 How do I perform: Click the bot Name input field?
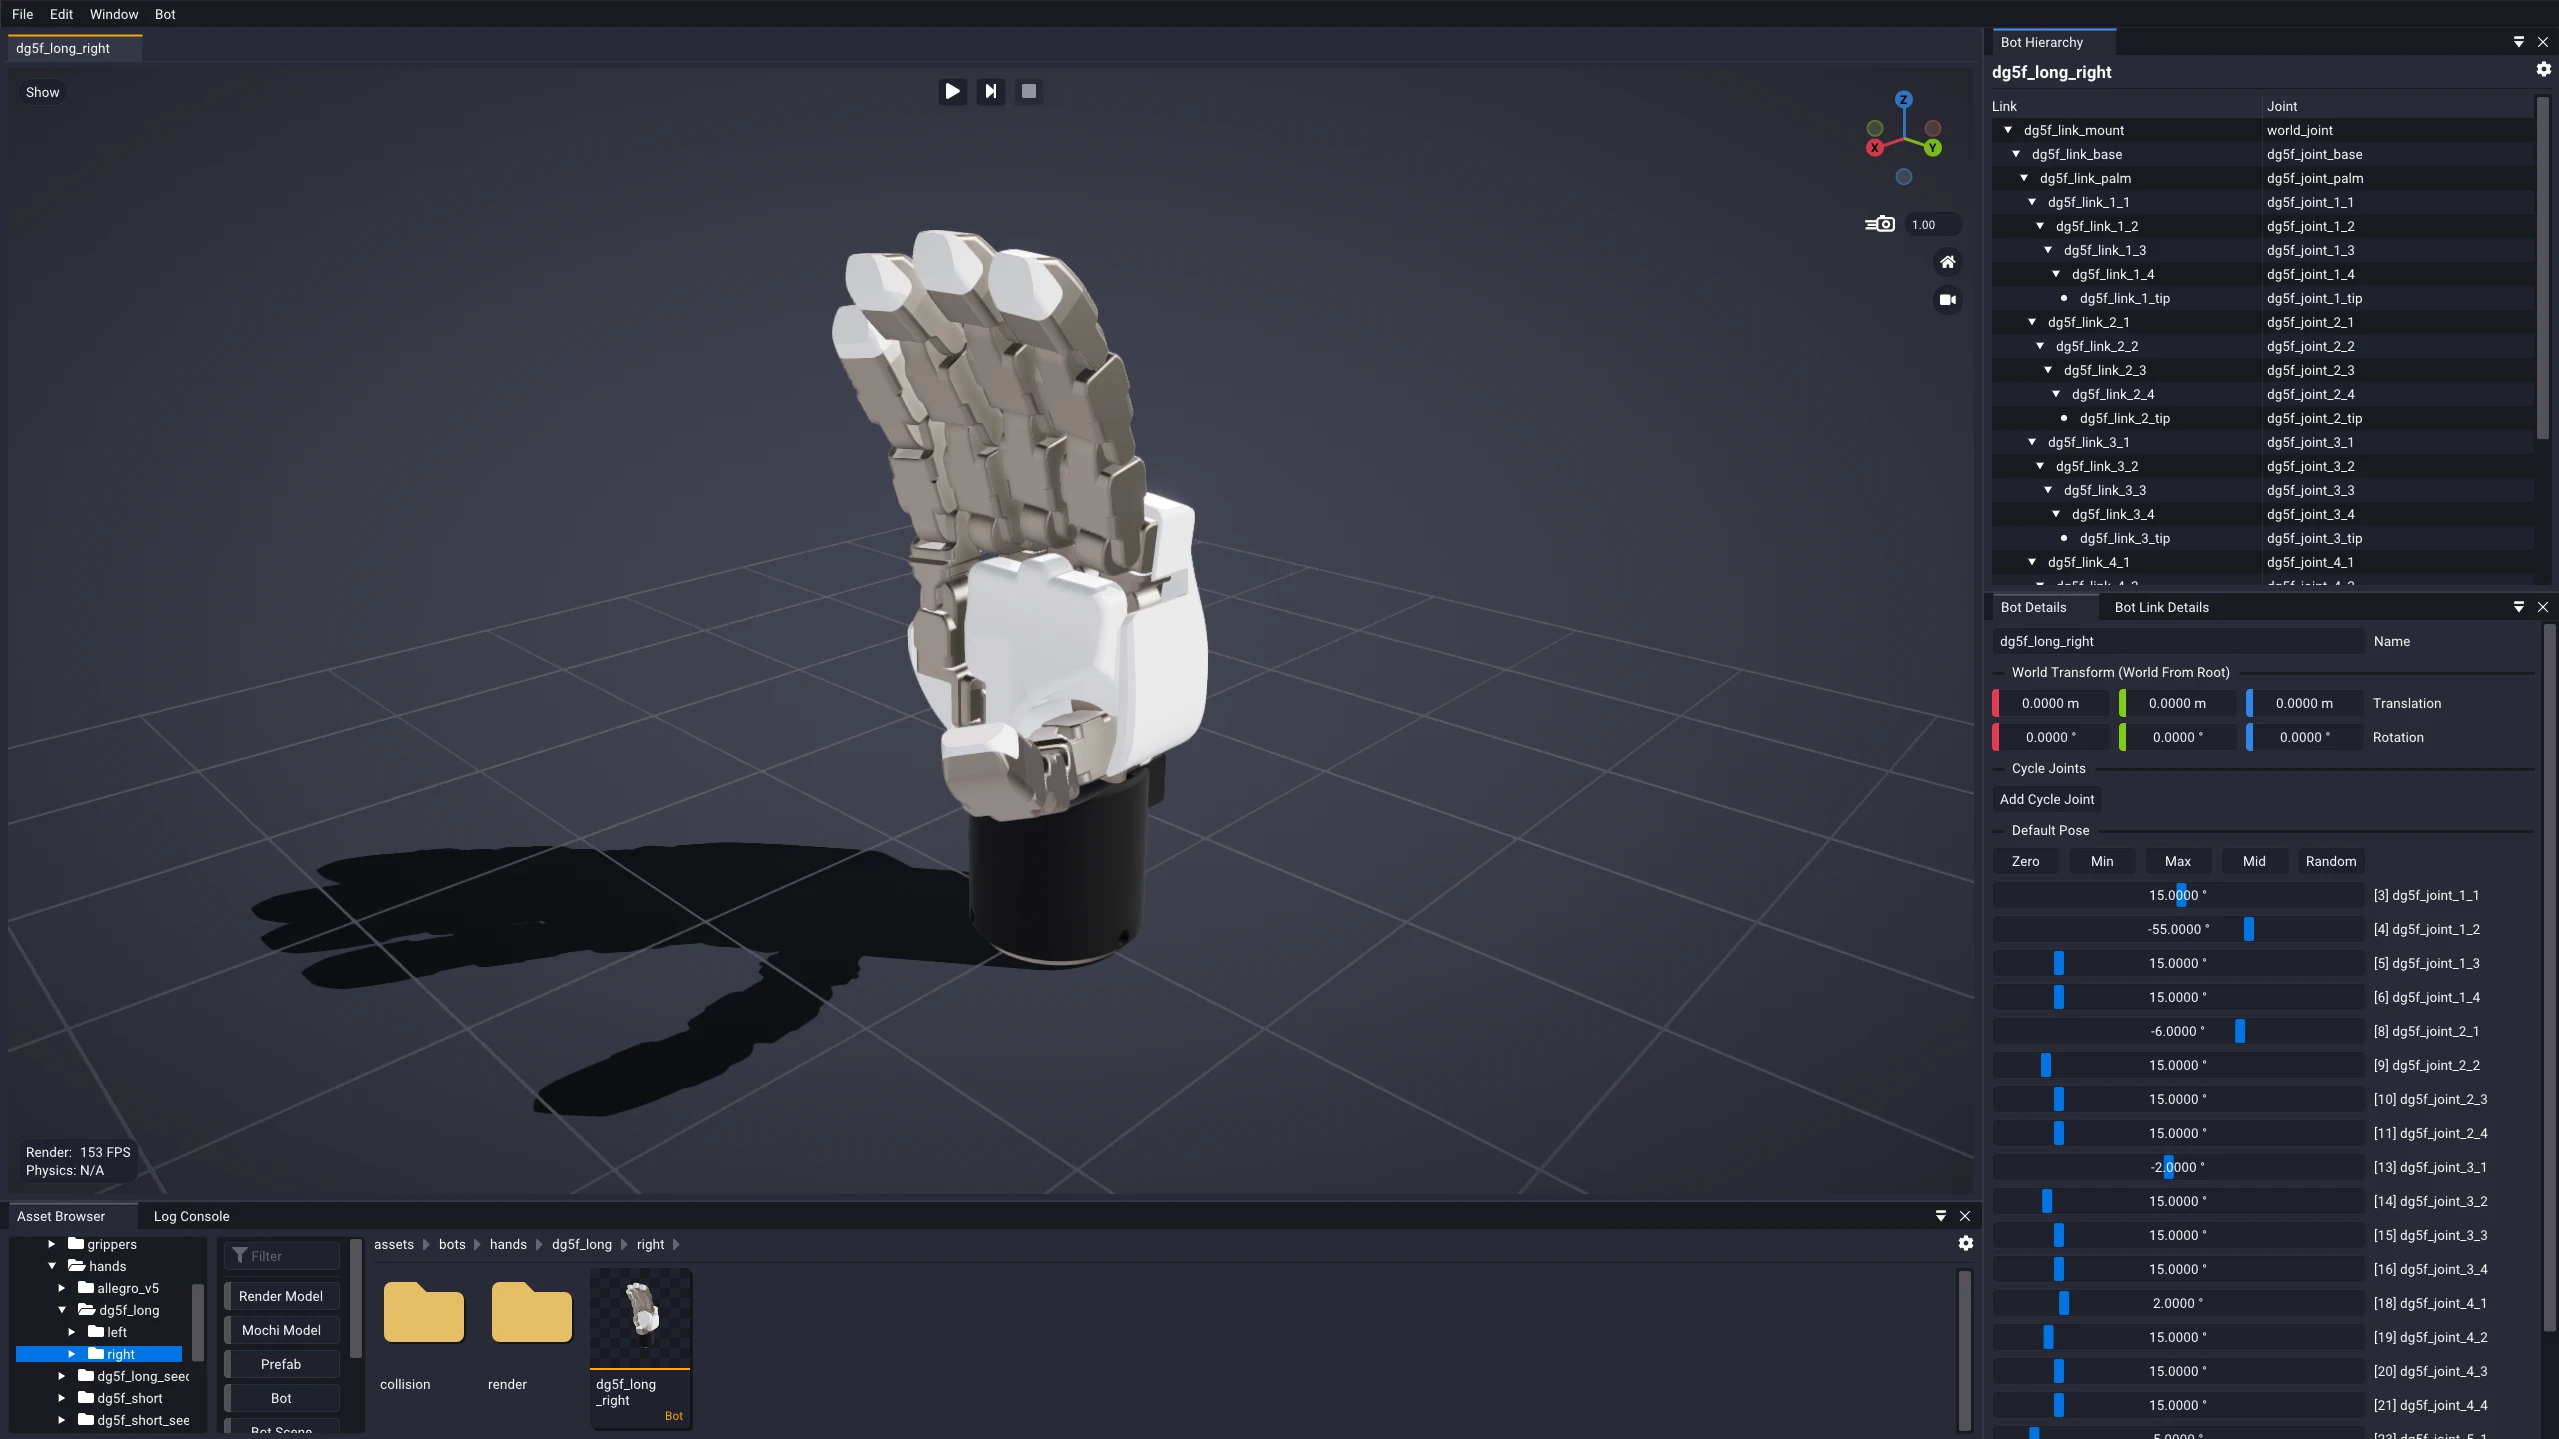pos(2178,641)
